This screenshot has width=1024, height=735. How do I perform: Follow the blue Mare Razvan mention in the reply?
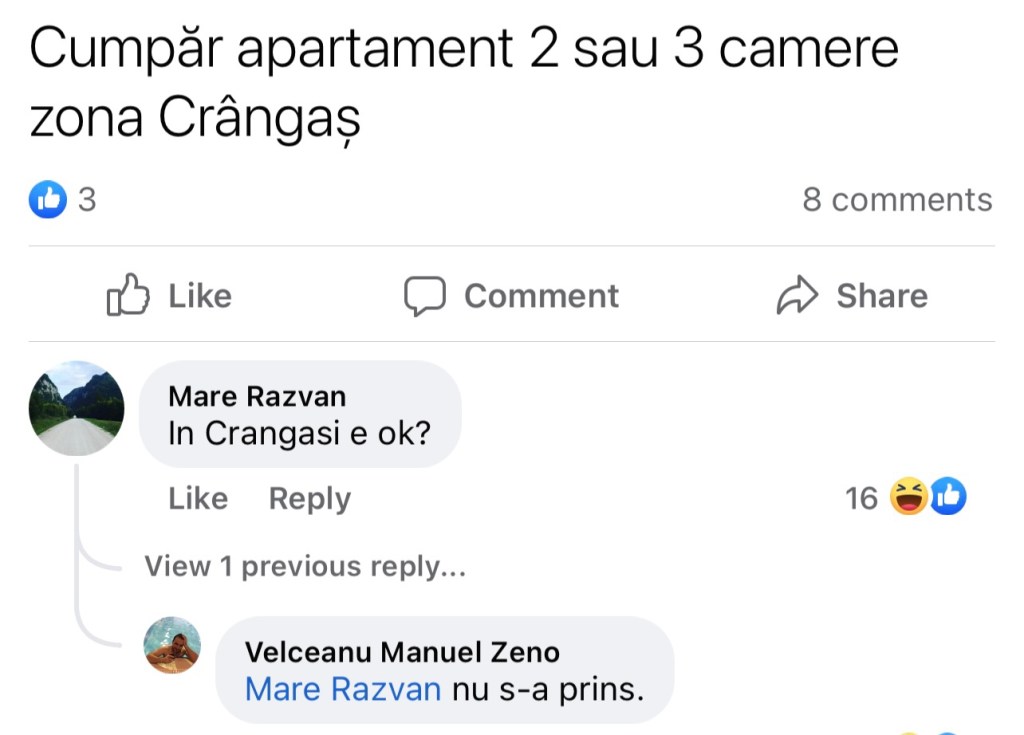coord(343,689)
